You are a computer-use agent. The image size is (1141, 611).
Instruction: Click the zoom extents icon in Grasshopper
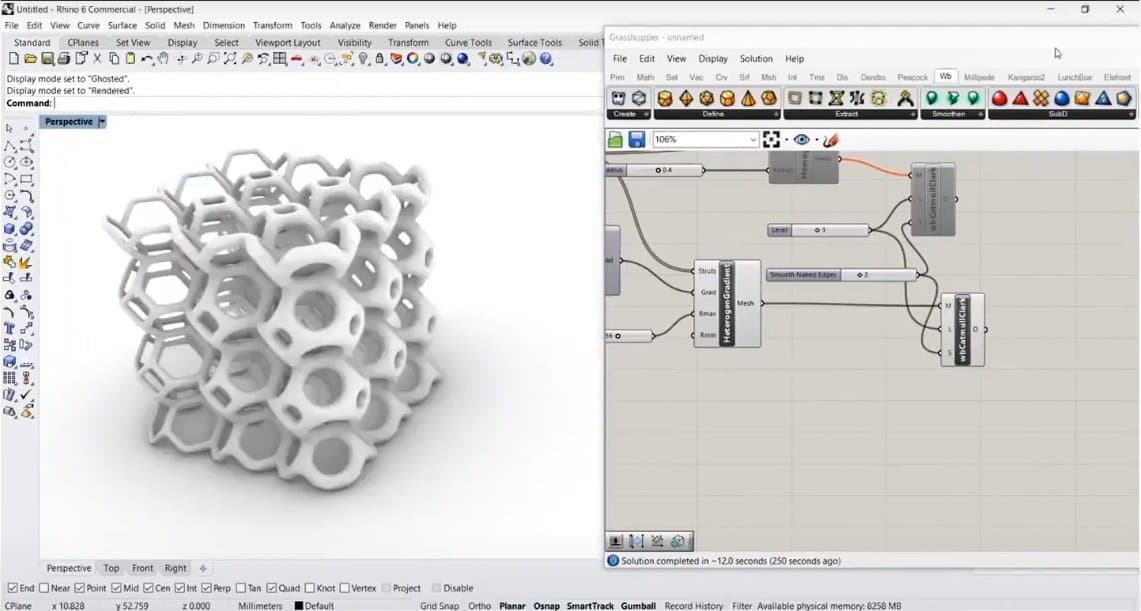(771, 140)
